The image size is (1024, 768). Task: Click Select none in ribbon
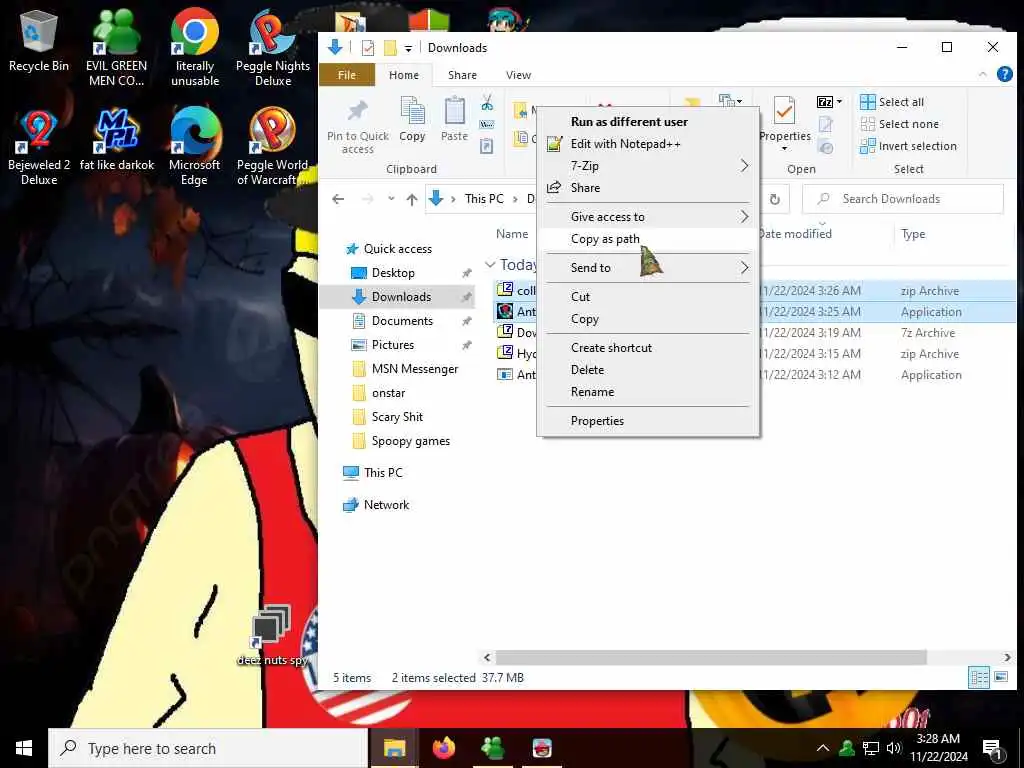point(899,124)
